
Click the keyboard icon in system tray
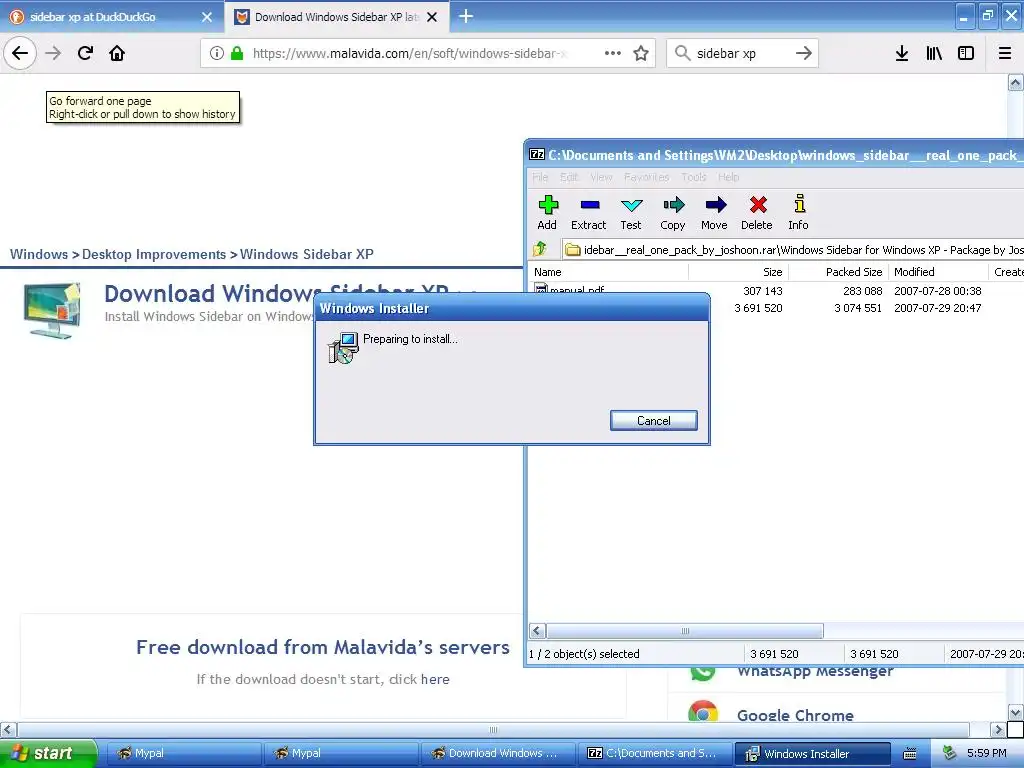point(910,754)
